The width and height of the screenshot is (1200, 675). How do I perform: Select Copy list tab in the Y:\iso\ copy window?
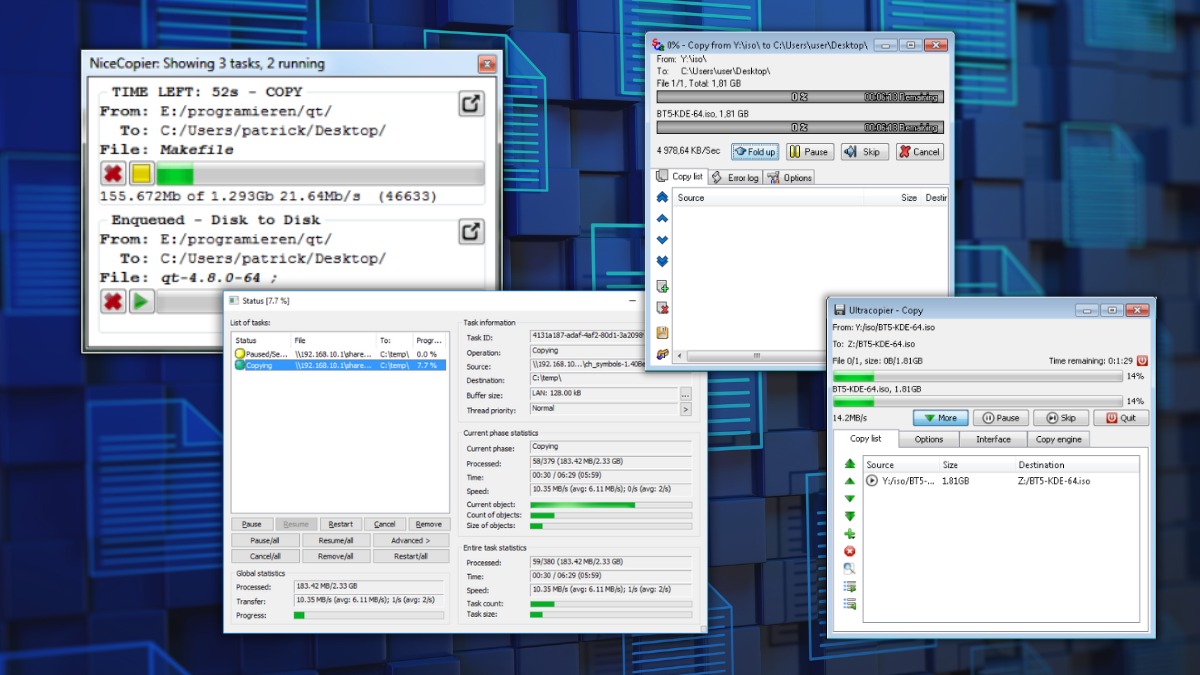[680, 176]
